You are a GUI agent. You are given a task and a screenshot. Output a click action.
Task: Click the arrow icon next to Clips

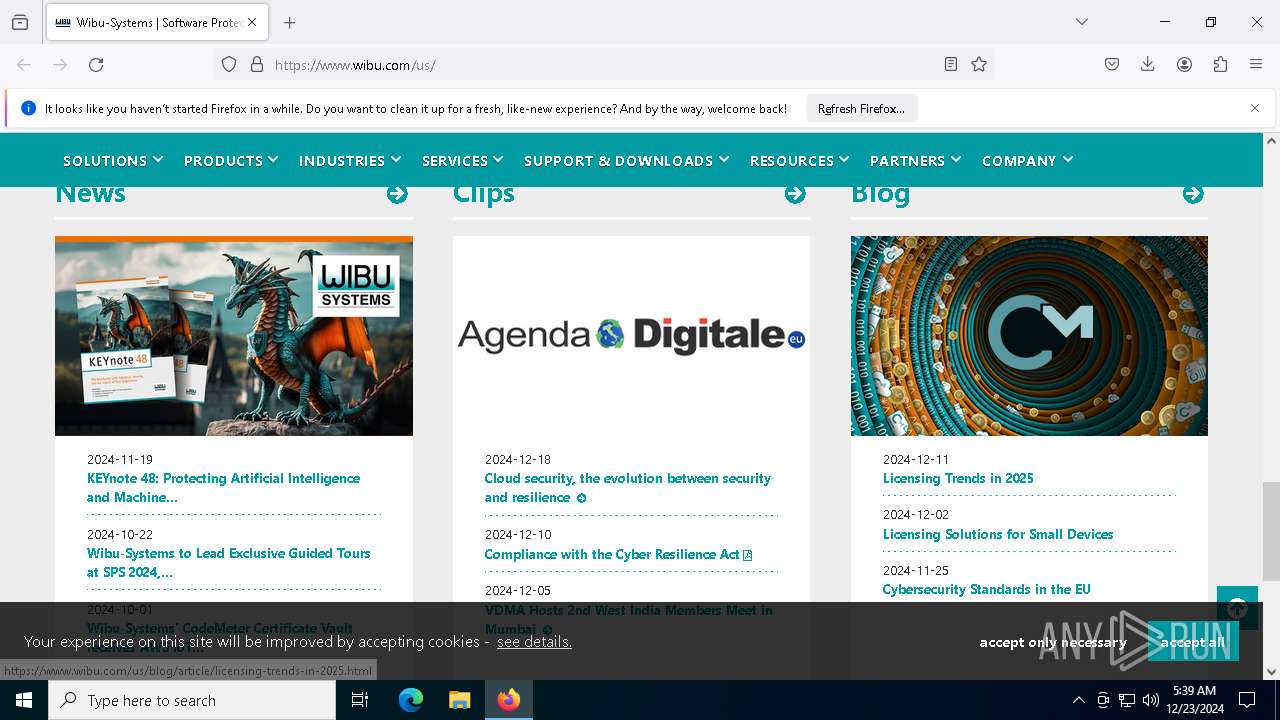[x=795, y=194]
